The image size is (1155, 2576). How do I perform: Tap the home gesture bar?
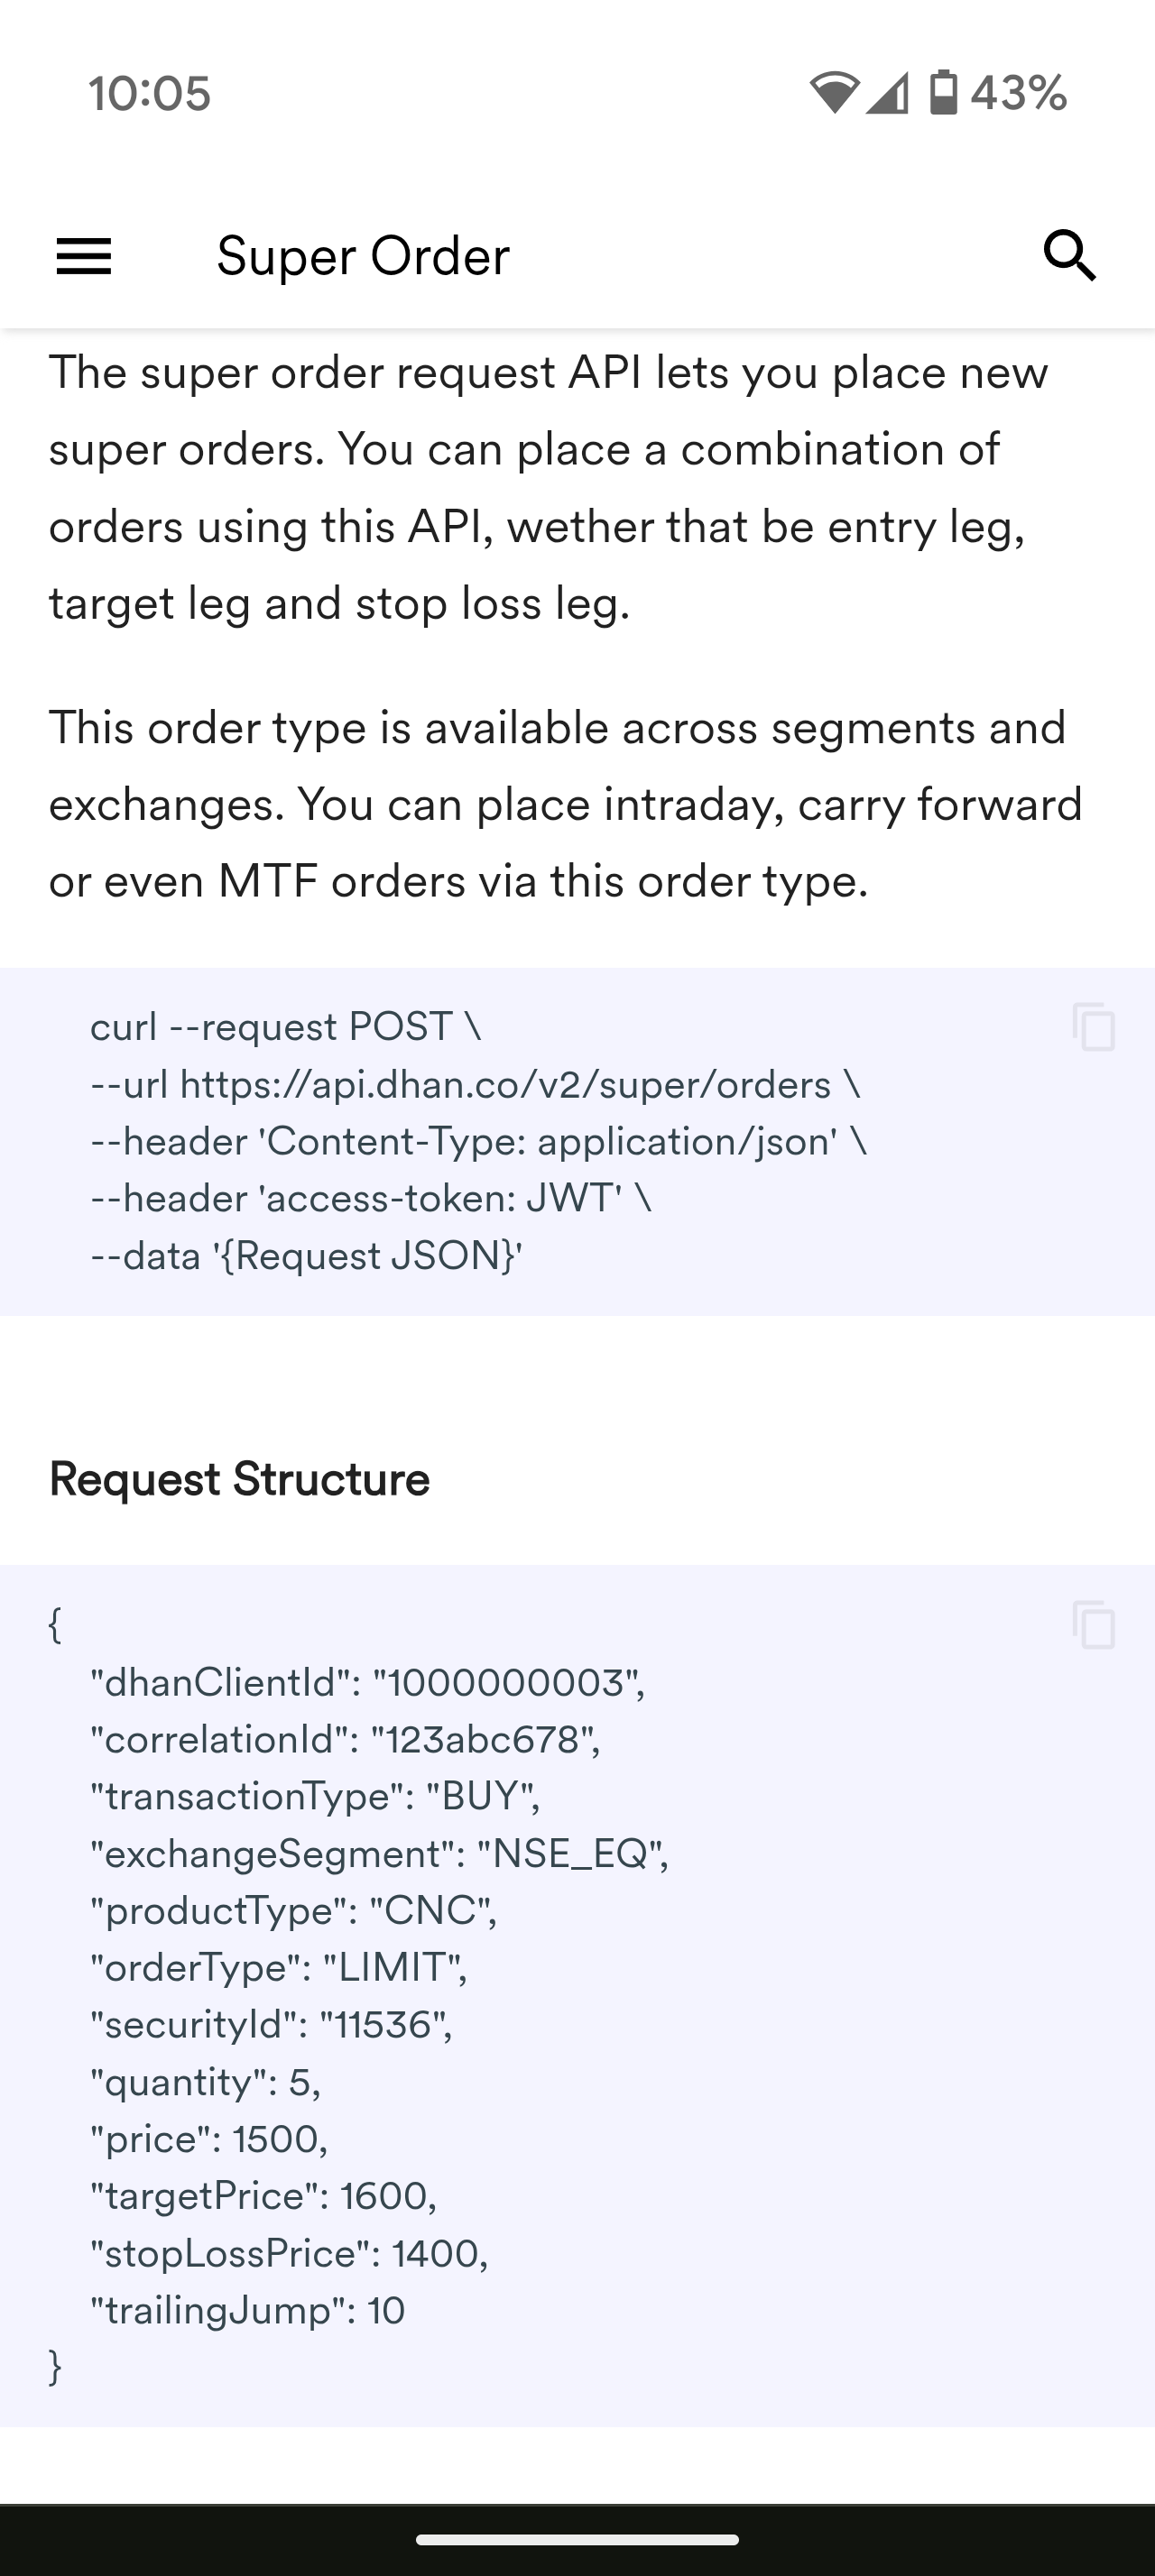[577, 2539]
